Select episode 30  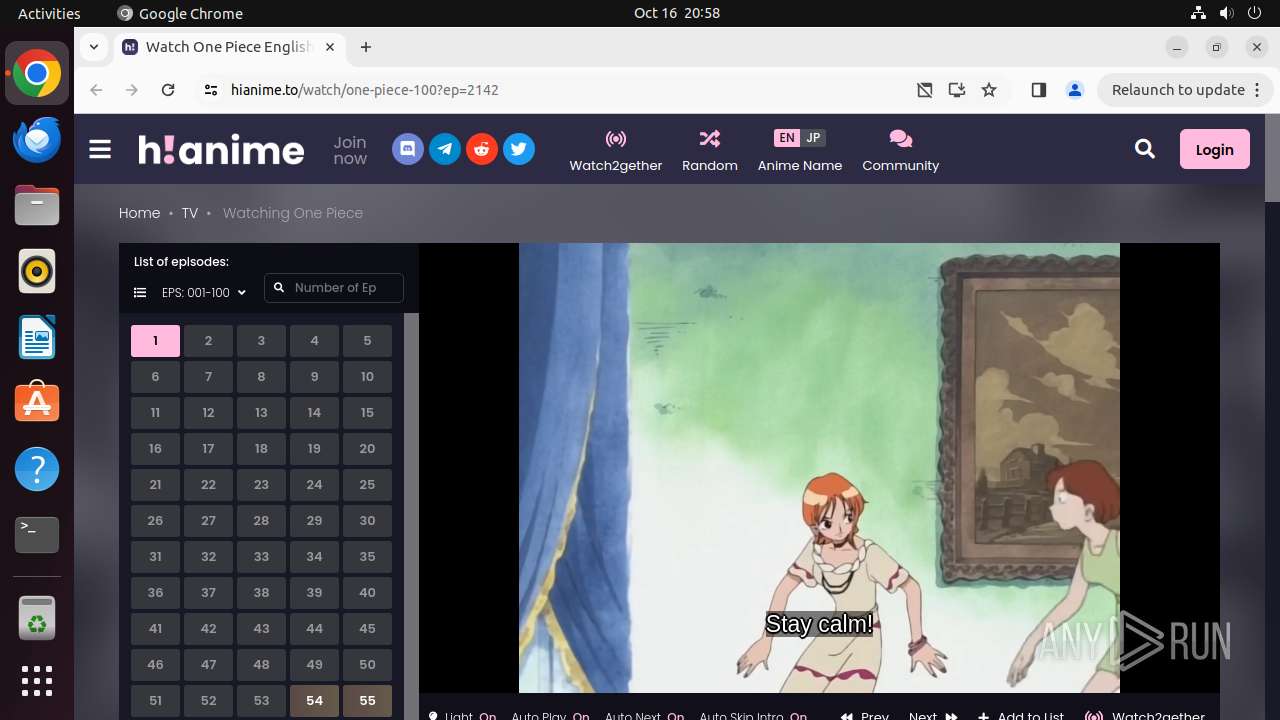tap(367, 521)
